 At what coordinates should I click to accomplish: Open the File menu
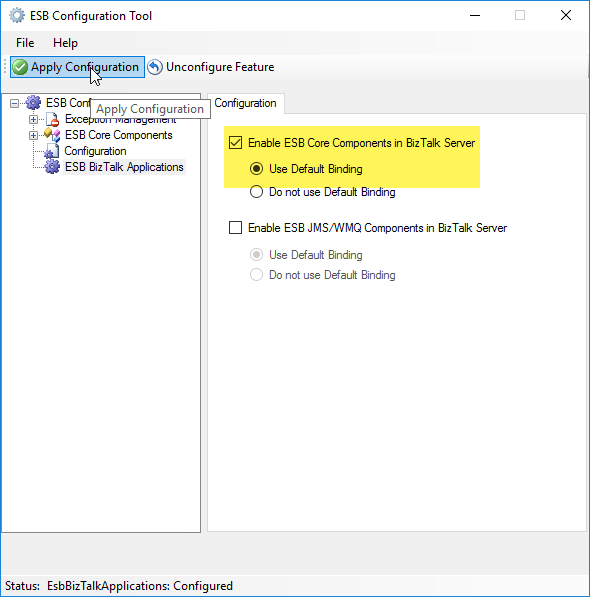(25, 43)
